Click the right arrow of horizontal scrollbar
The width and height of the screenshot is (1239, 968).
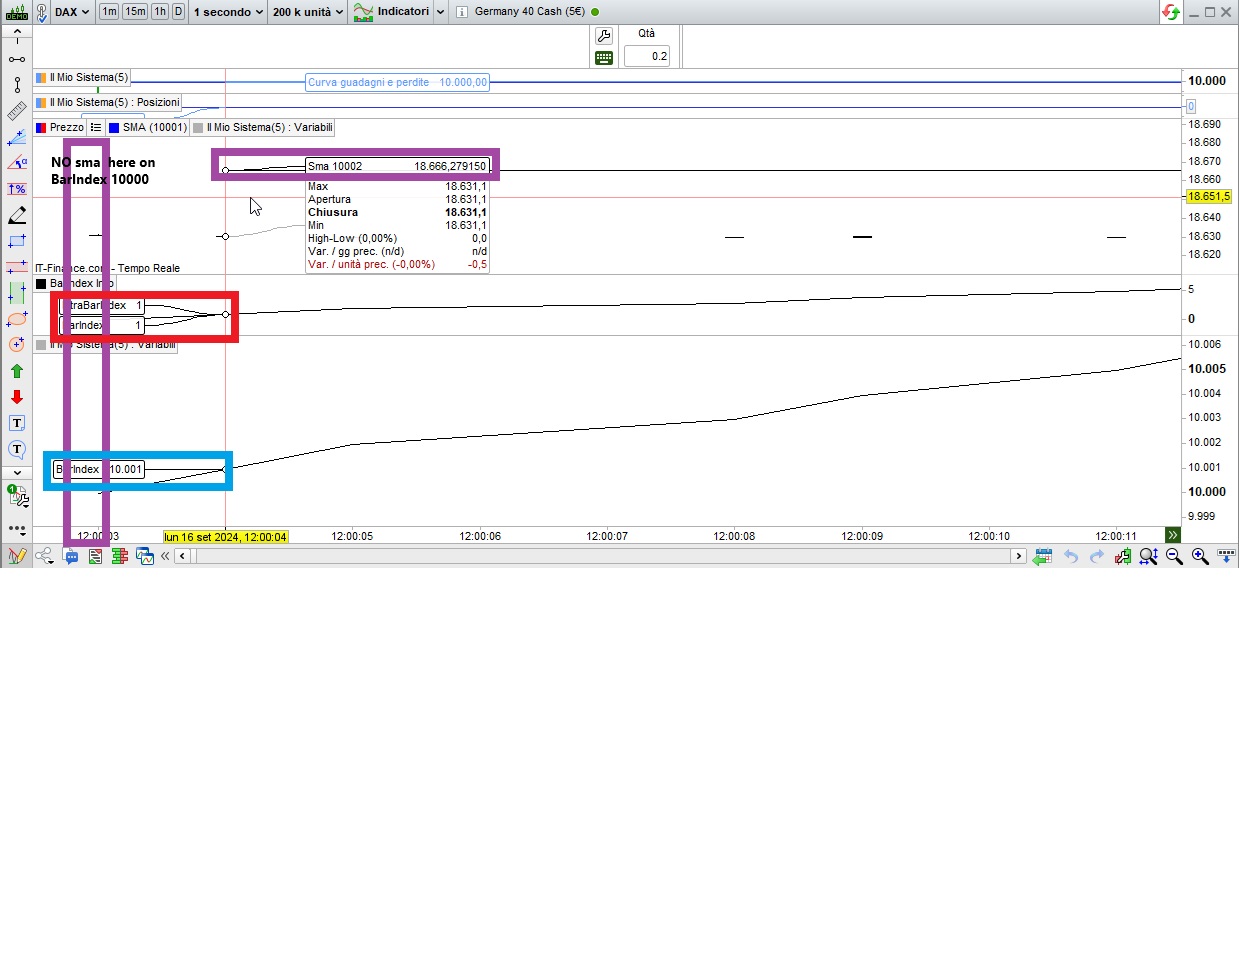coord(1018,556)
